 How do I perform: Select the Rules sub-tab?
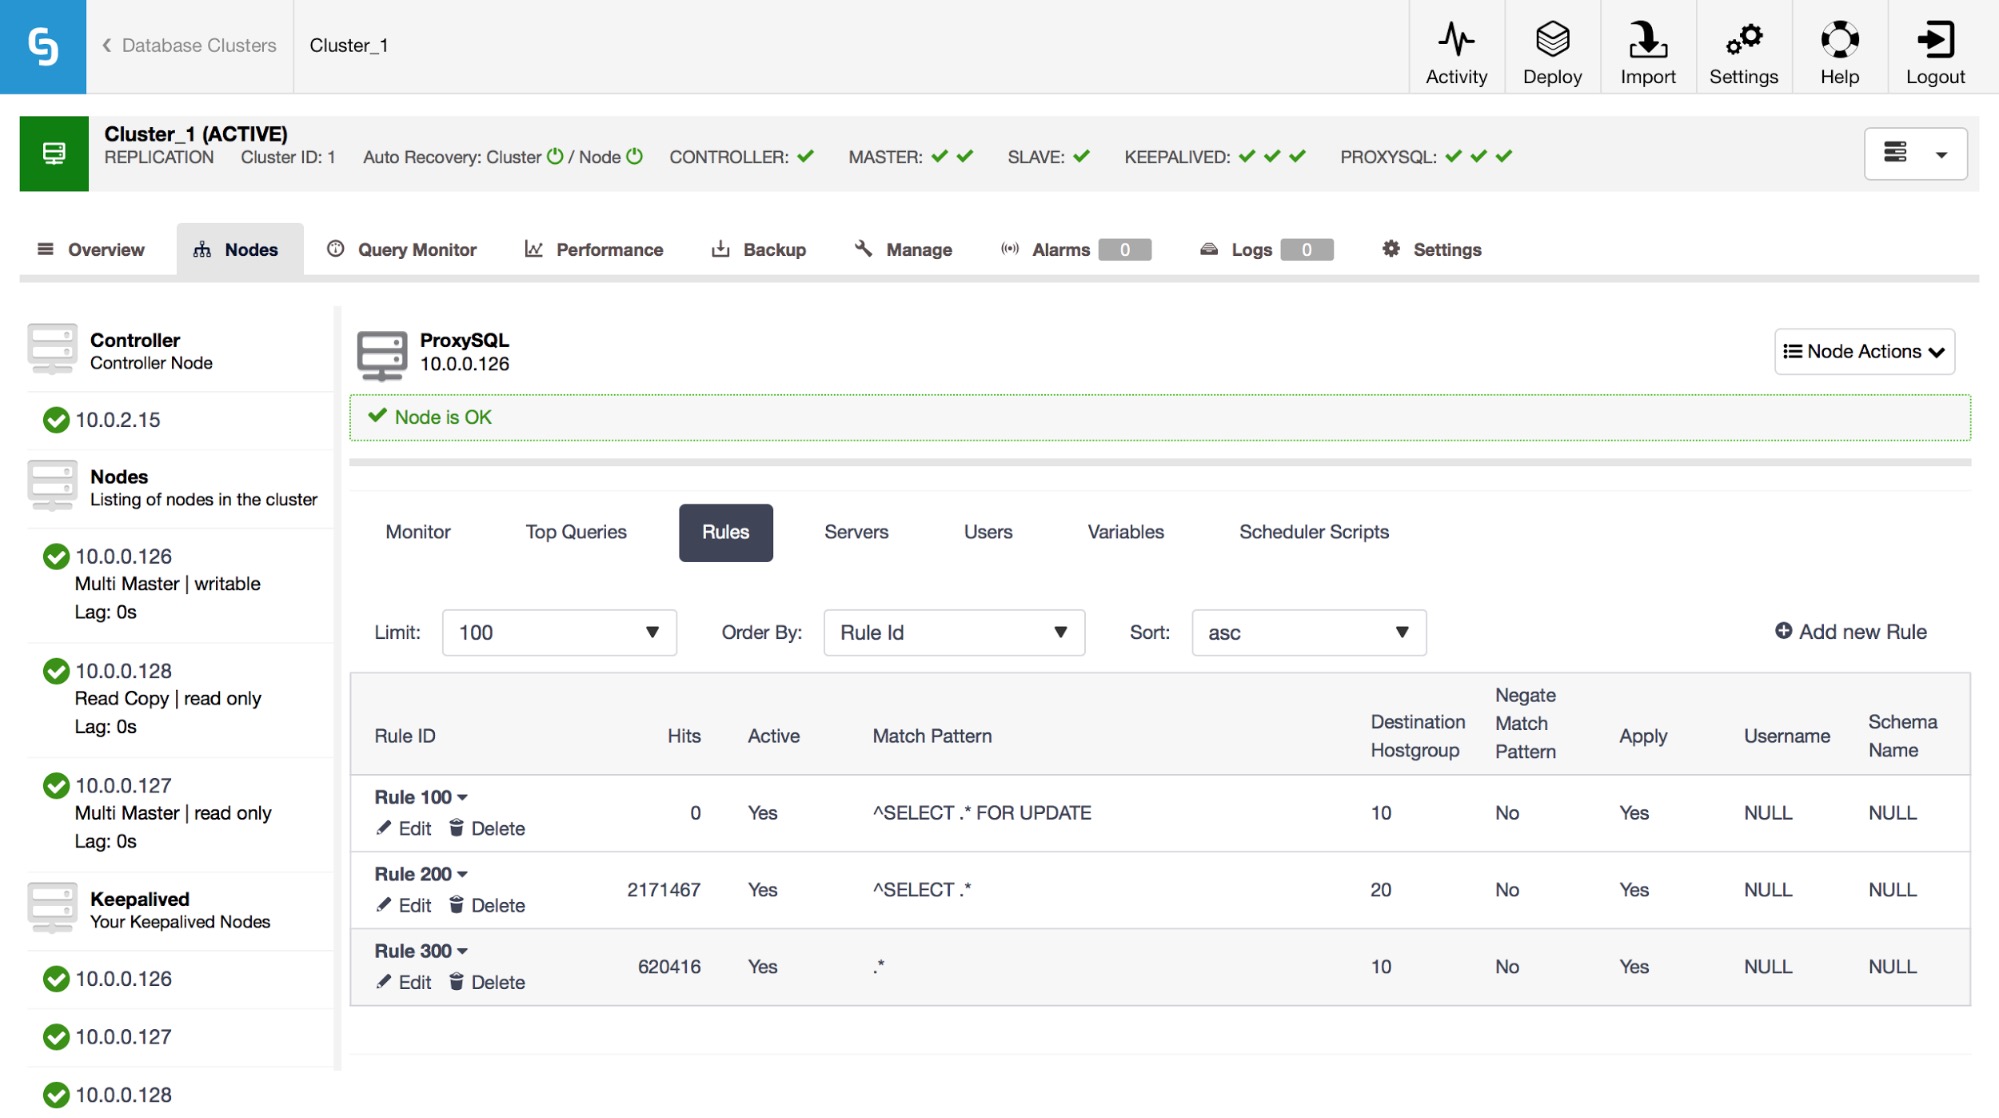pyautogui.click(x=725, y=532)
